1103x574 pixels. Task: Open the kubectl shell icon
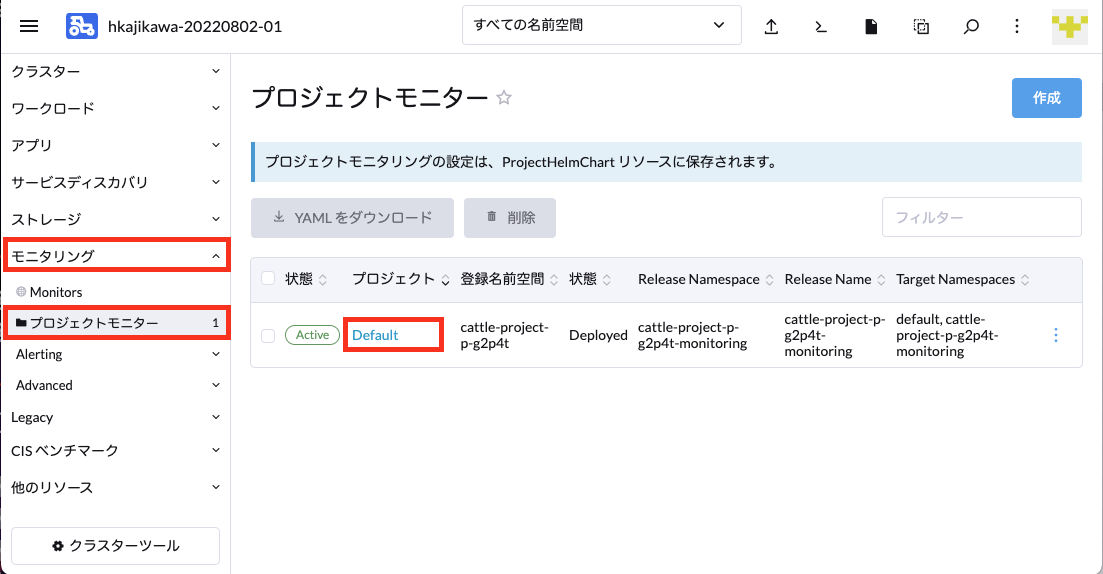821,27
